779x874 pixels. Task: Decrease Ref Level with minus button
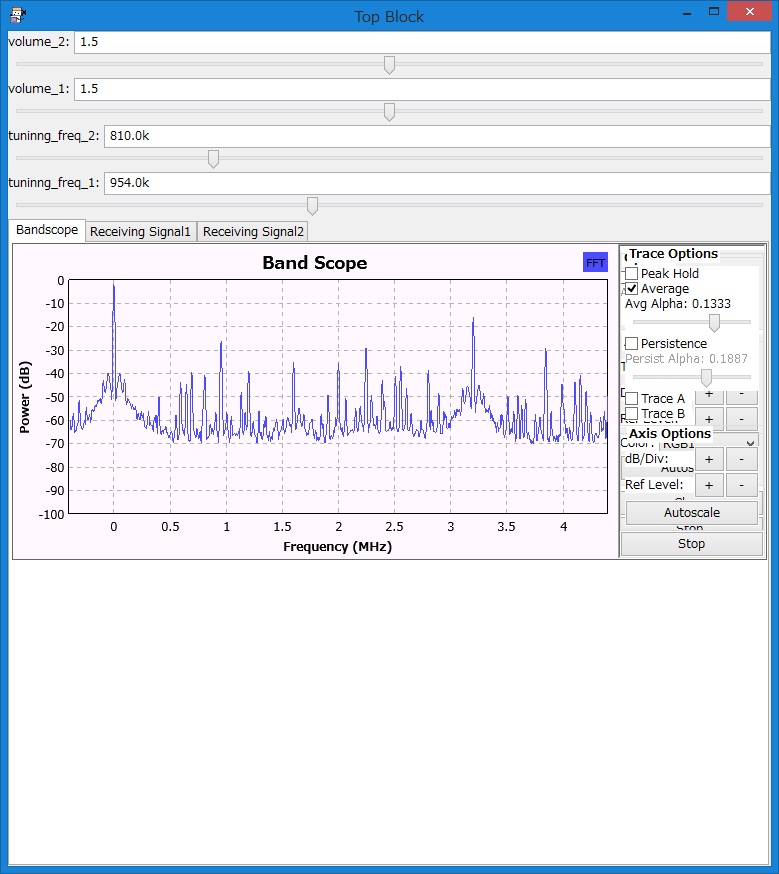[x=742, y=485]
